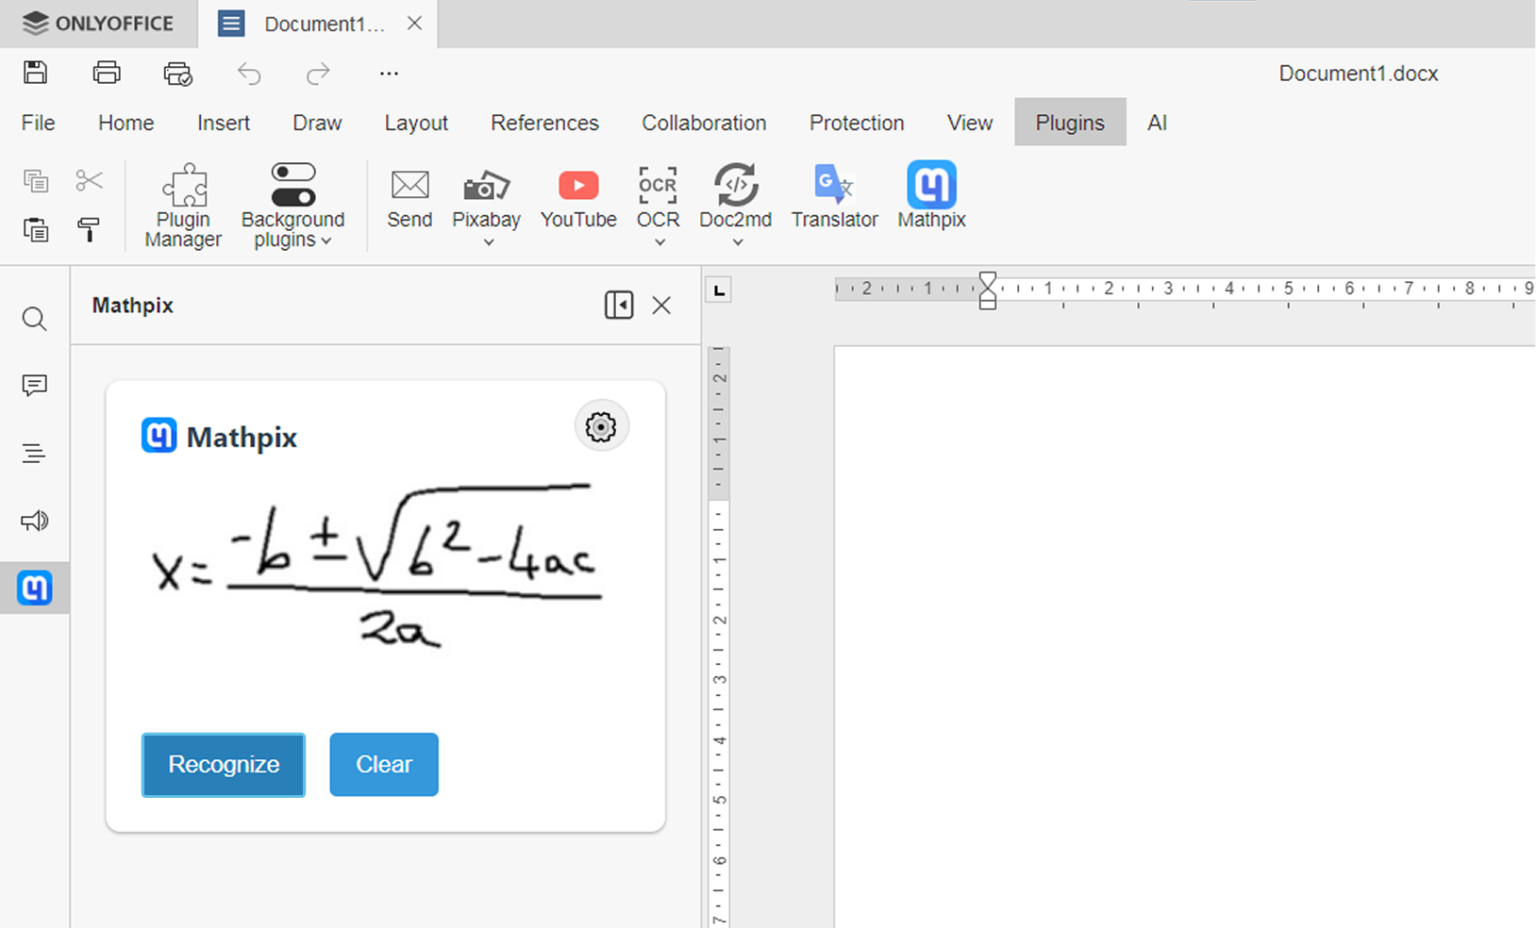The image size is (1536, 928).
Task: Select the Send plugin
Action: click(x=409, y=198)
